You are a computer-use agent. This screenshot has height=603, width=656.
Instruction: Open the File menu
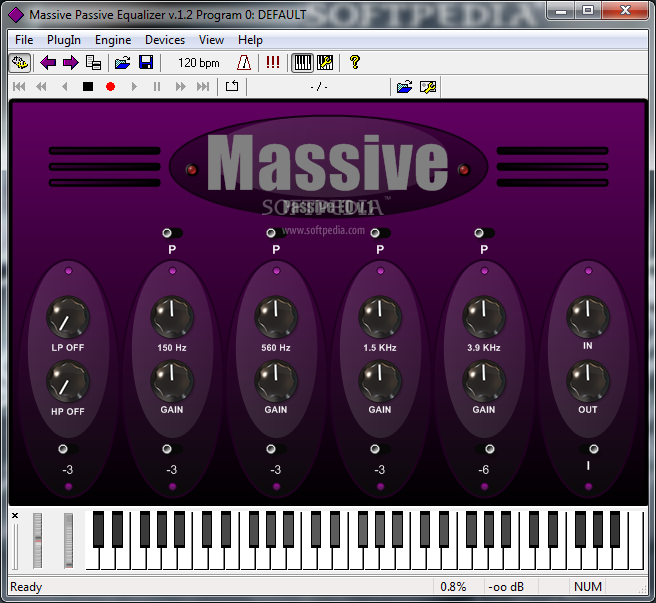click(x=24, y=40)
